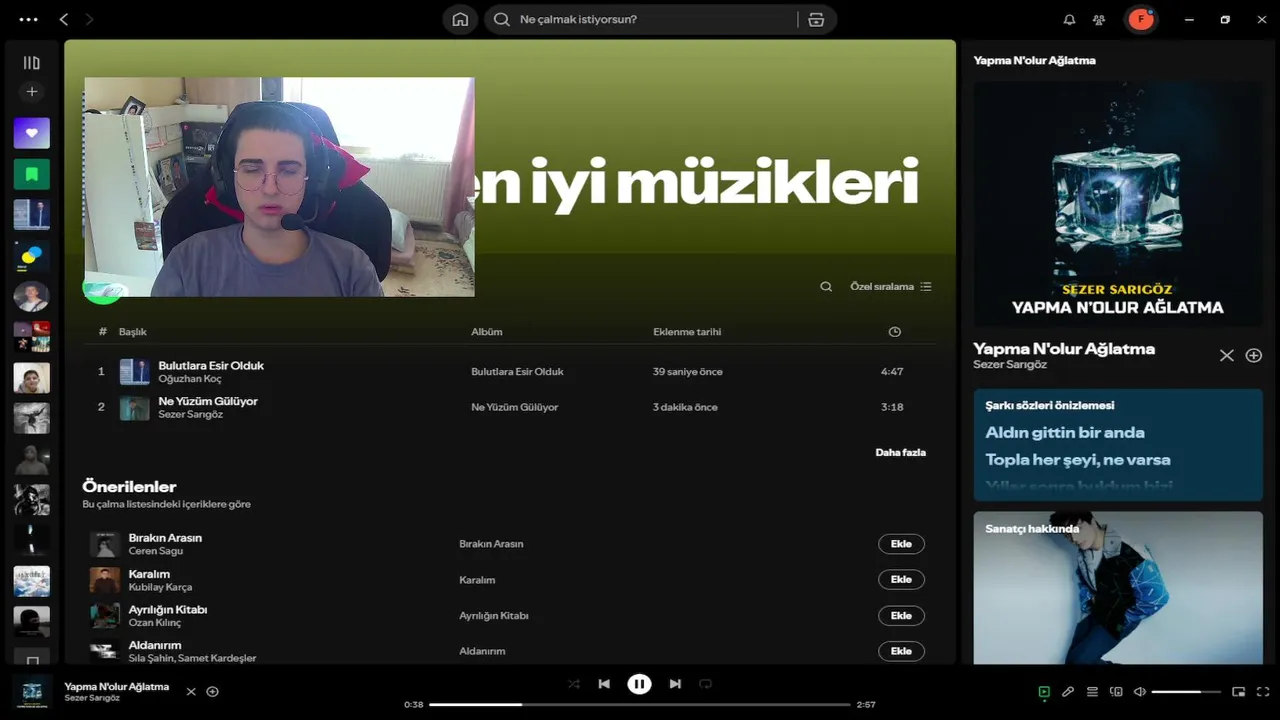Go forward with the right arrow

click(89, 19)
